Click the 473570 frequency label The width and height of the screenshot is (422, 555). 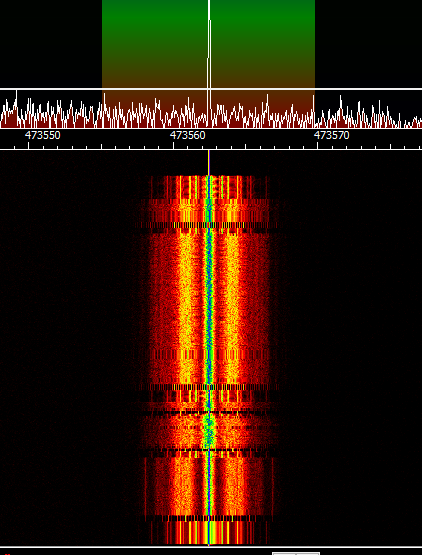pos(332,136)
